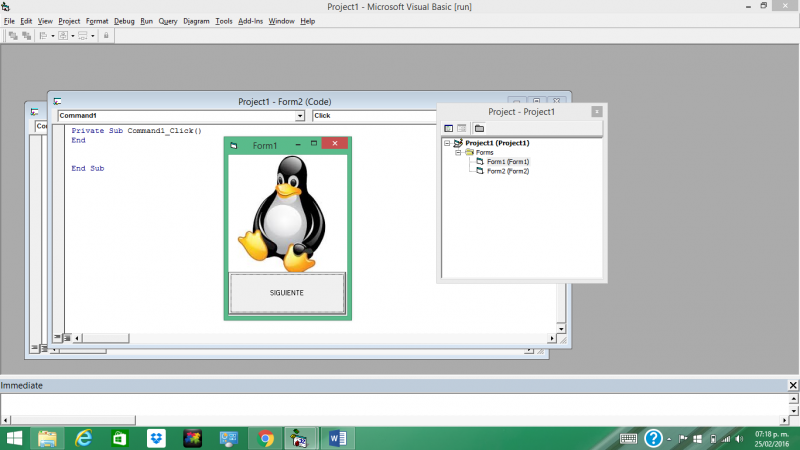Click the blue help question mark tray icon
The width and height of the screenshot is (800, 450).
[653, 439]
